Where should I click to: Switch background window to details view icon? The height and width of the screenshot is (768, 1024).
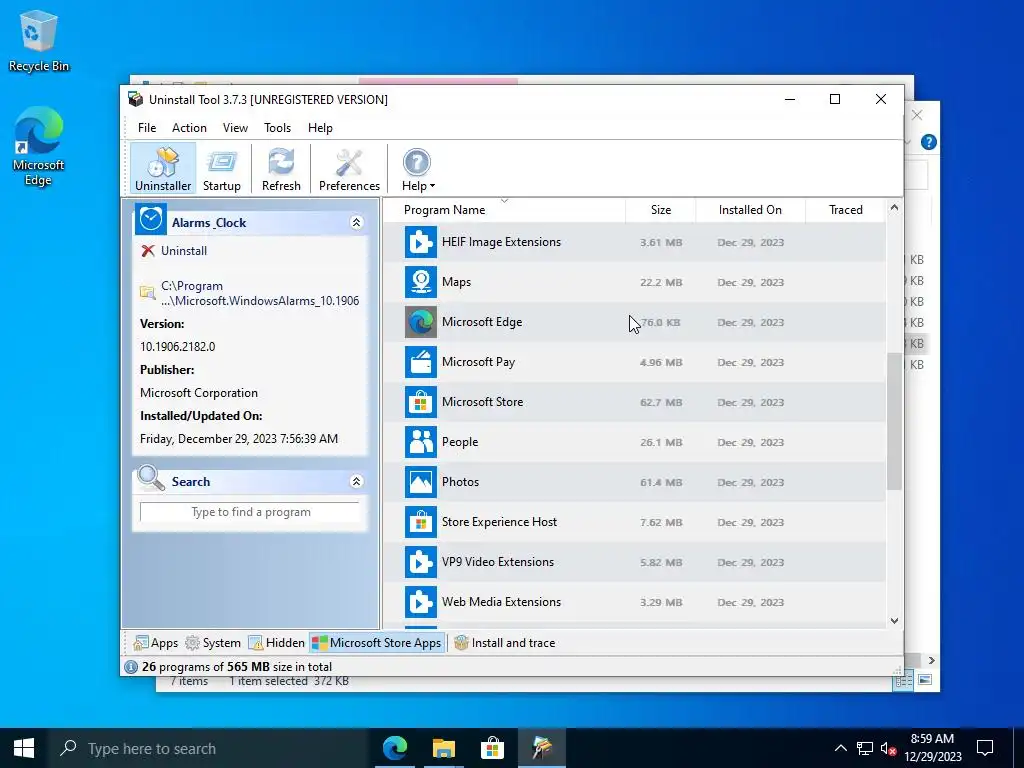[903, 681]
